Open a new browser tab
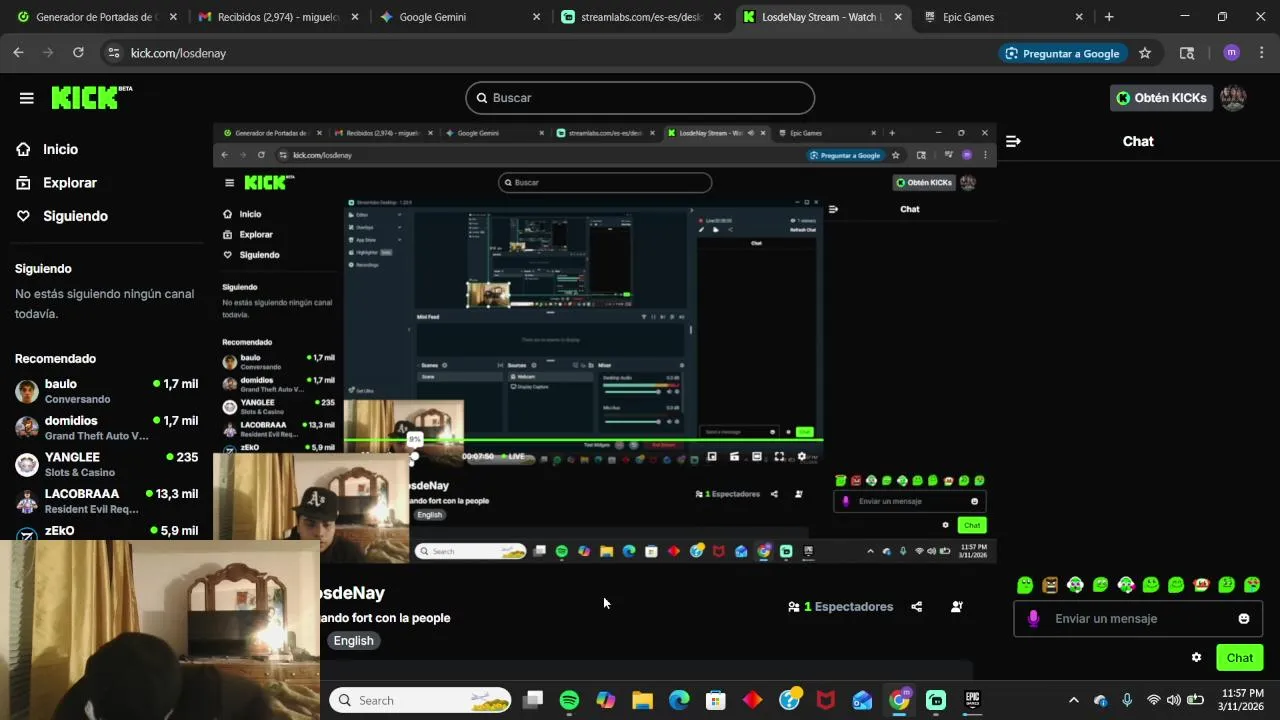Image resolution: width=1280 pixels, height=720 pixels. [1109, 17]
